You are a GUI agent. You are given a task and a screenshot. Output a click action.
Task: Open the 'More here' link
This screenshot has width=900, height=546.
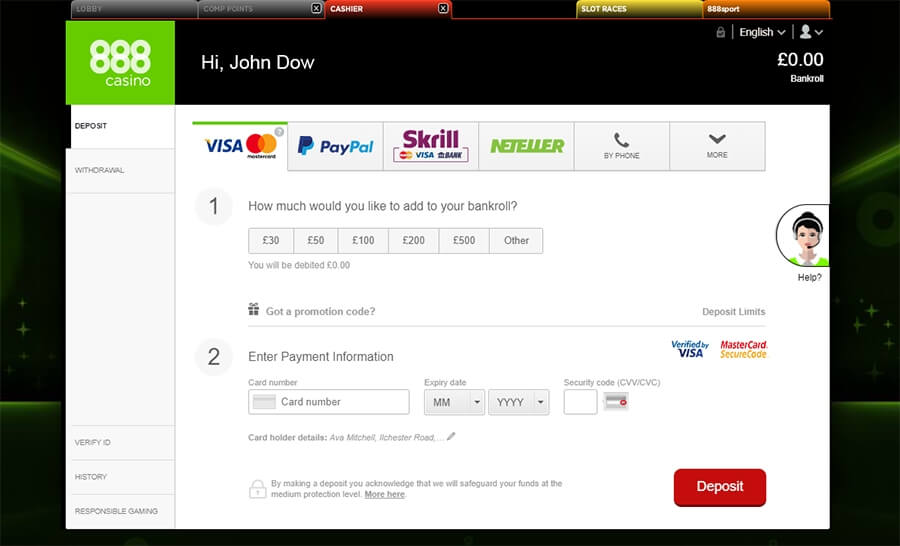point(385,494)
